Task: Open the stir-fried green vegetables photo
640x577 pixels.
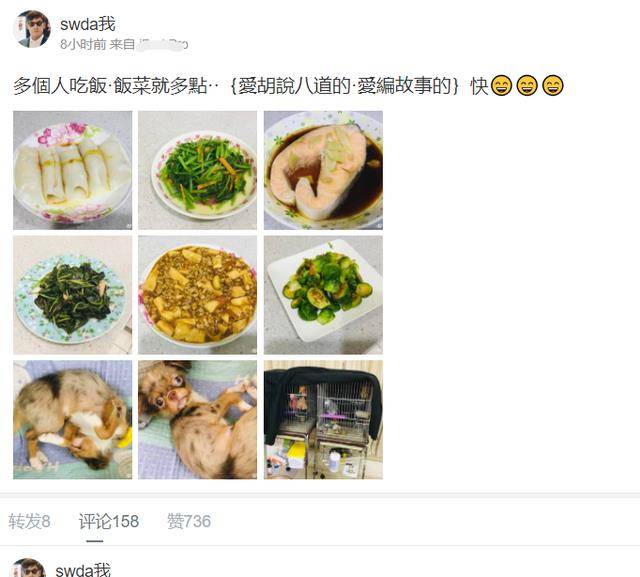Action: click(x=198, y=170)
